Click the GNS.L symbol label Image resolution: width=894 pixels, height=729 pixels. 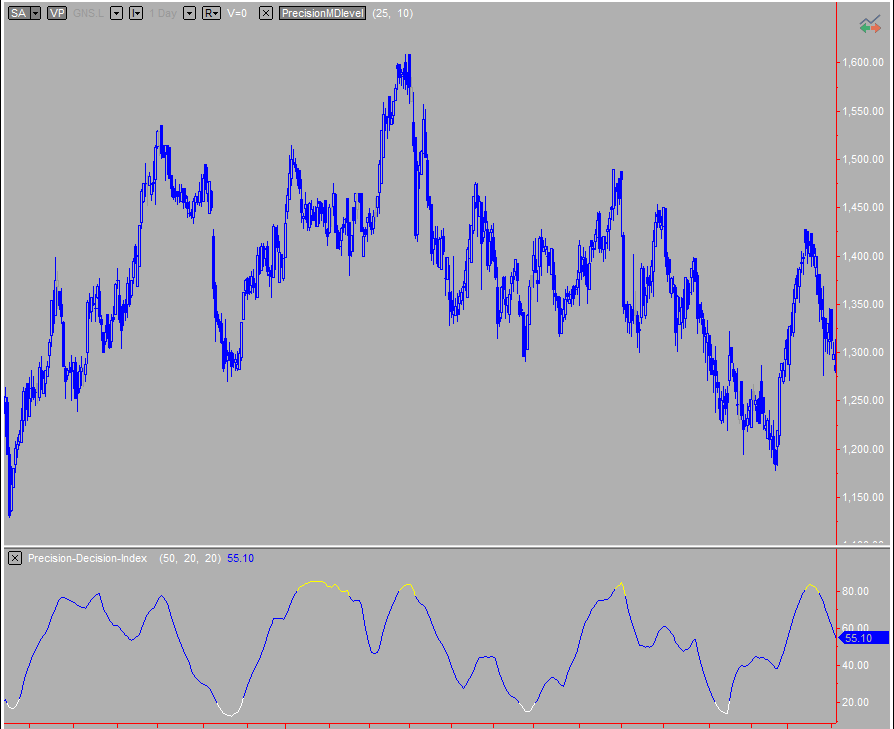click(x=90, y=13)
